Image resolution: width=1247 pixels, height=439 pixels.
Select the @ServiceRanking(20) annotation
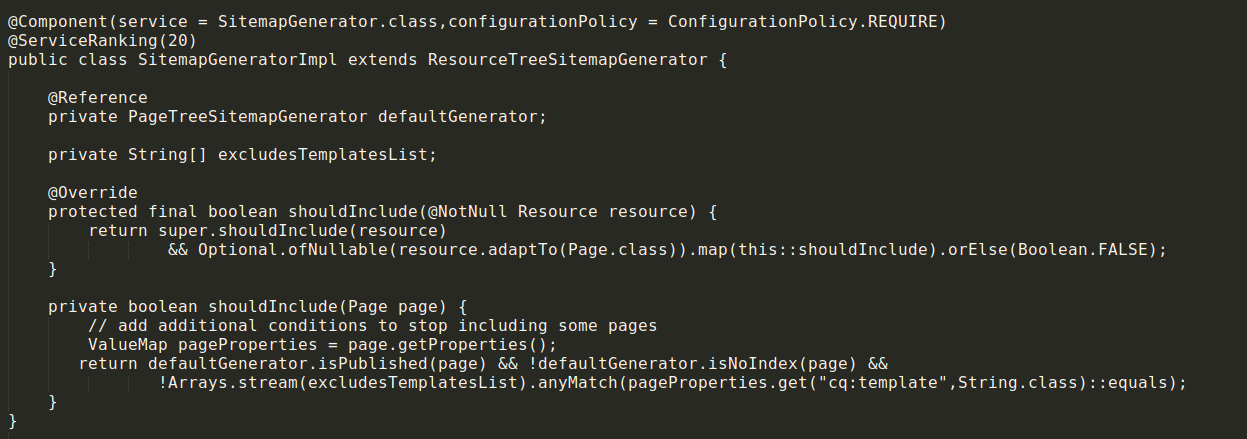point(102,40)
